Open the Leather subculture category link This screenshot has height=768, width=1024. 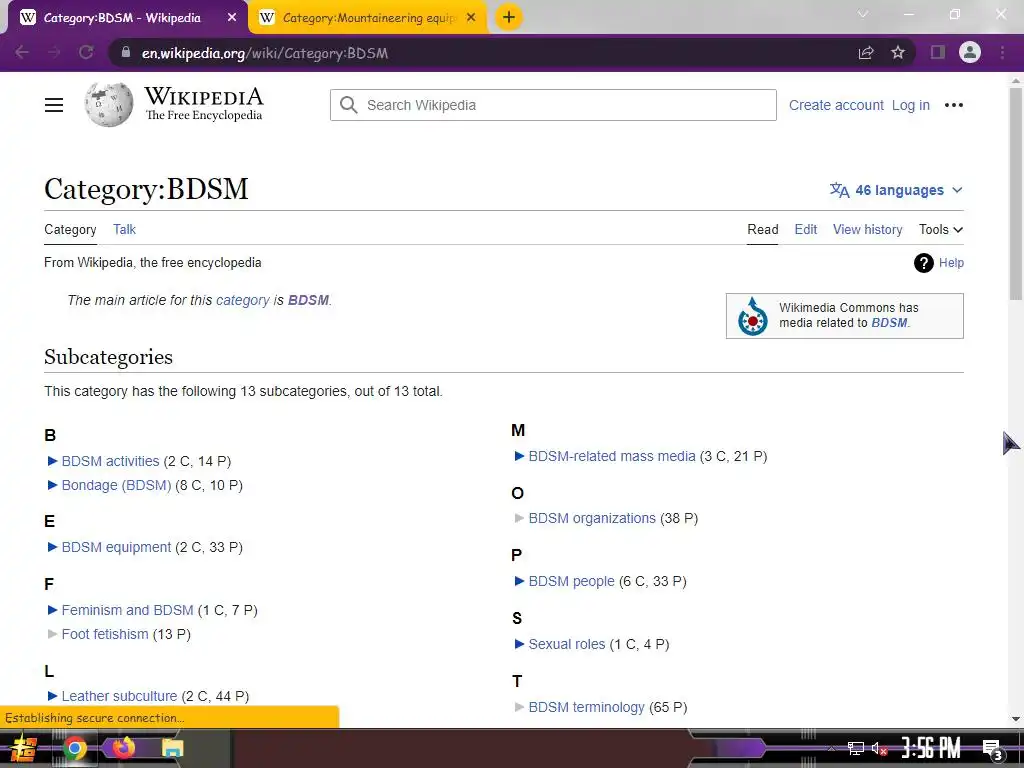pyautogui.click(x=120, y=696)
